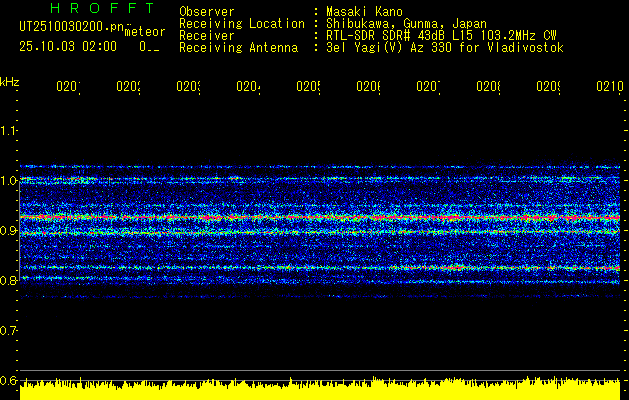The height and width of the screenshot is (400, 629).
Task: Click the 0204 time marker
Action: coord(248,86)
